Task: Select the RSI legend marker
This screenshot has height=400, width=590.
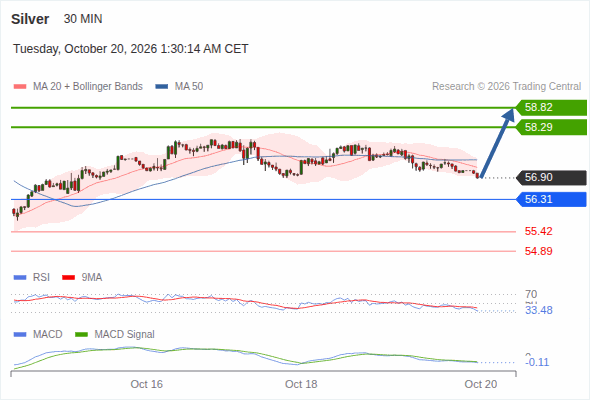Action: tap(20, 278)
